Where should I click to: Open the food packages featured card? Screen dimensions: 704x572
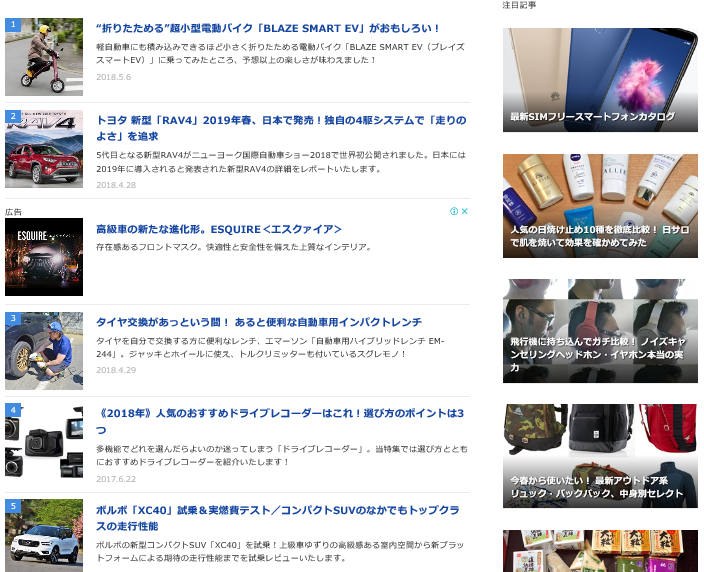point(600,551)
